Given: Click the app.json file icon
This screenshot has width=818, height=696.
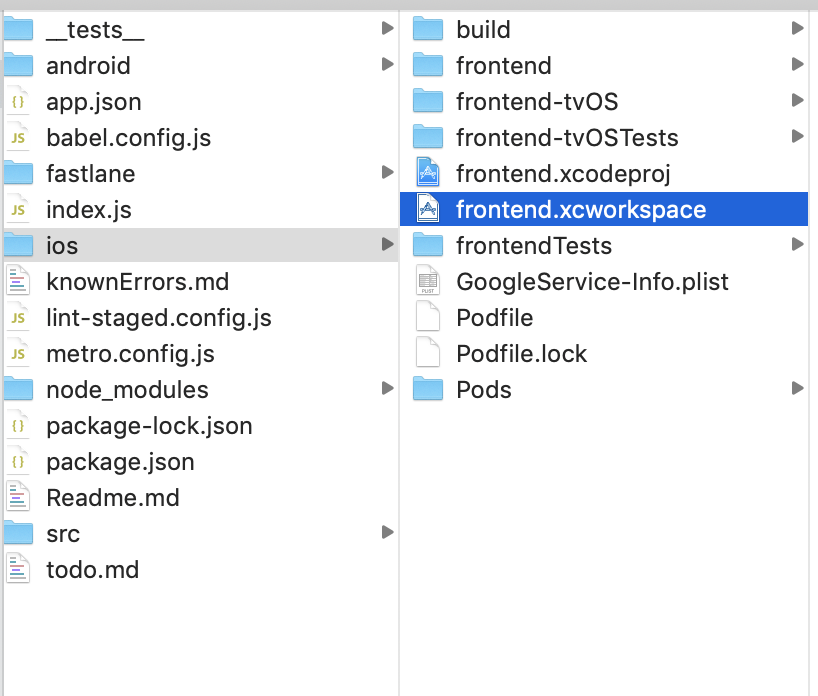Looking at the screenshot, I should point(18,101).
